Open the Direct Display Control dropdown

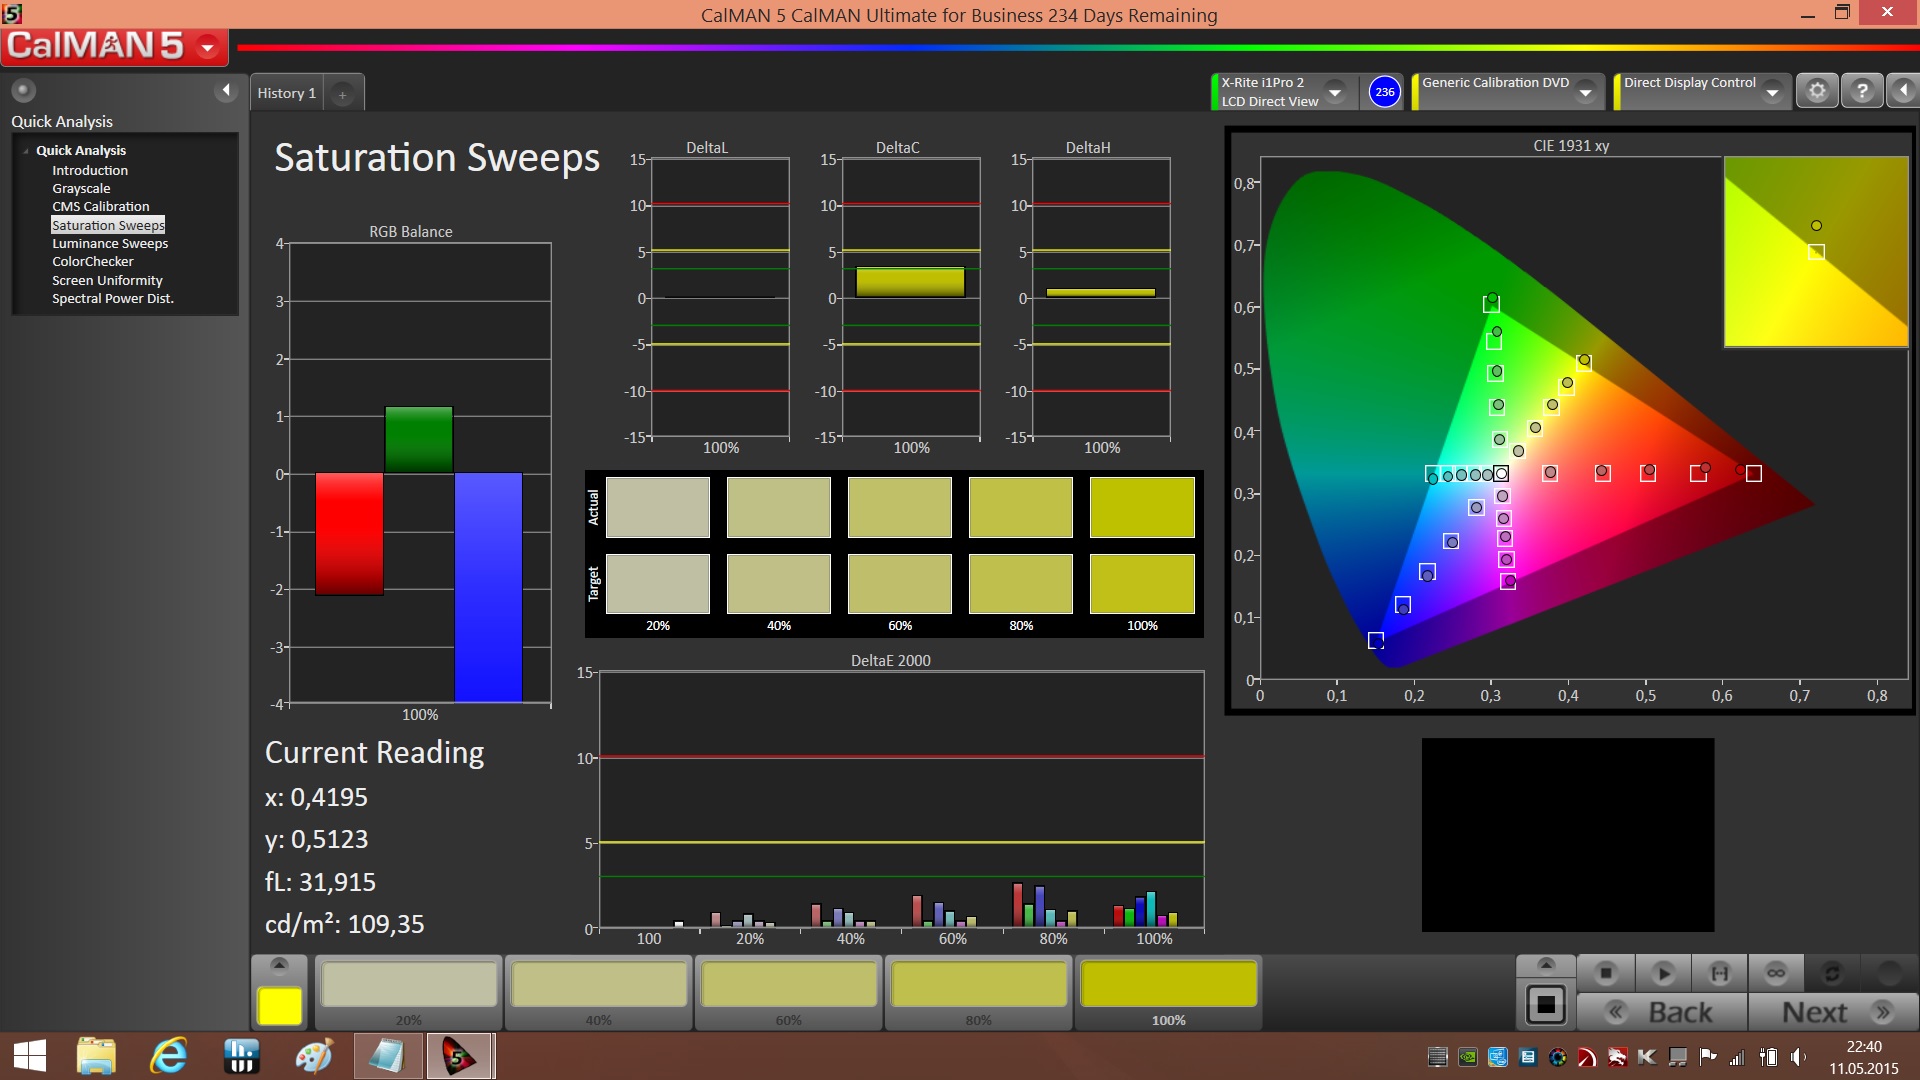pyautogui.click(x=1772, y=92)
